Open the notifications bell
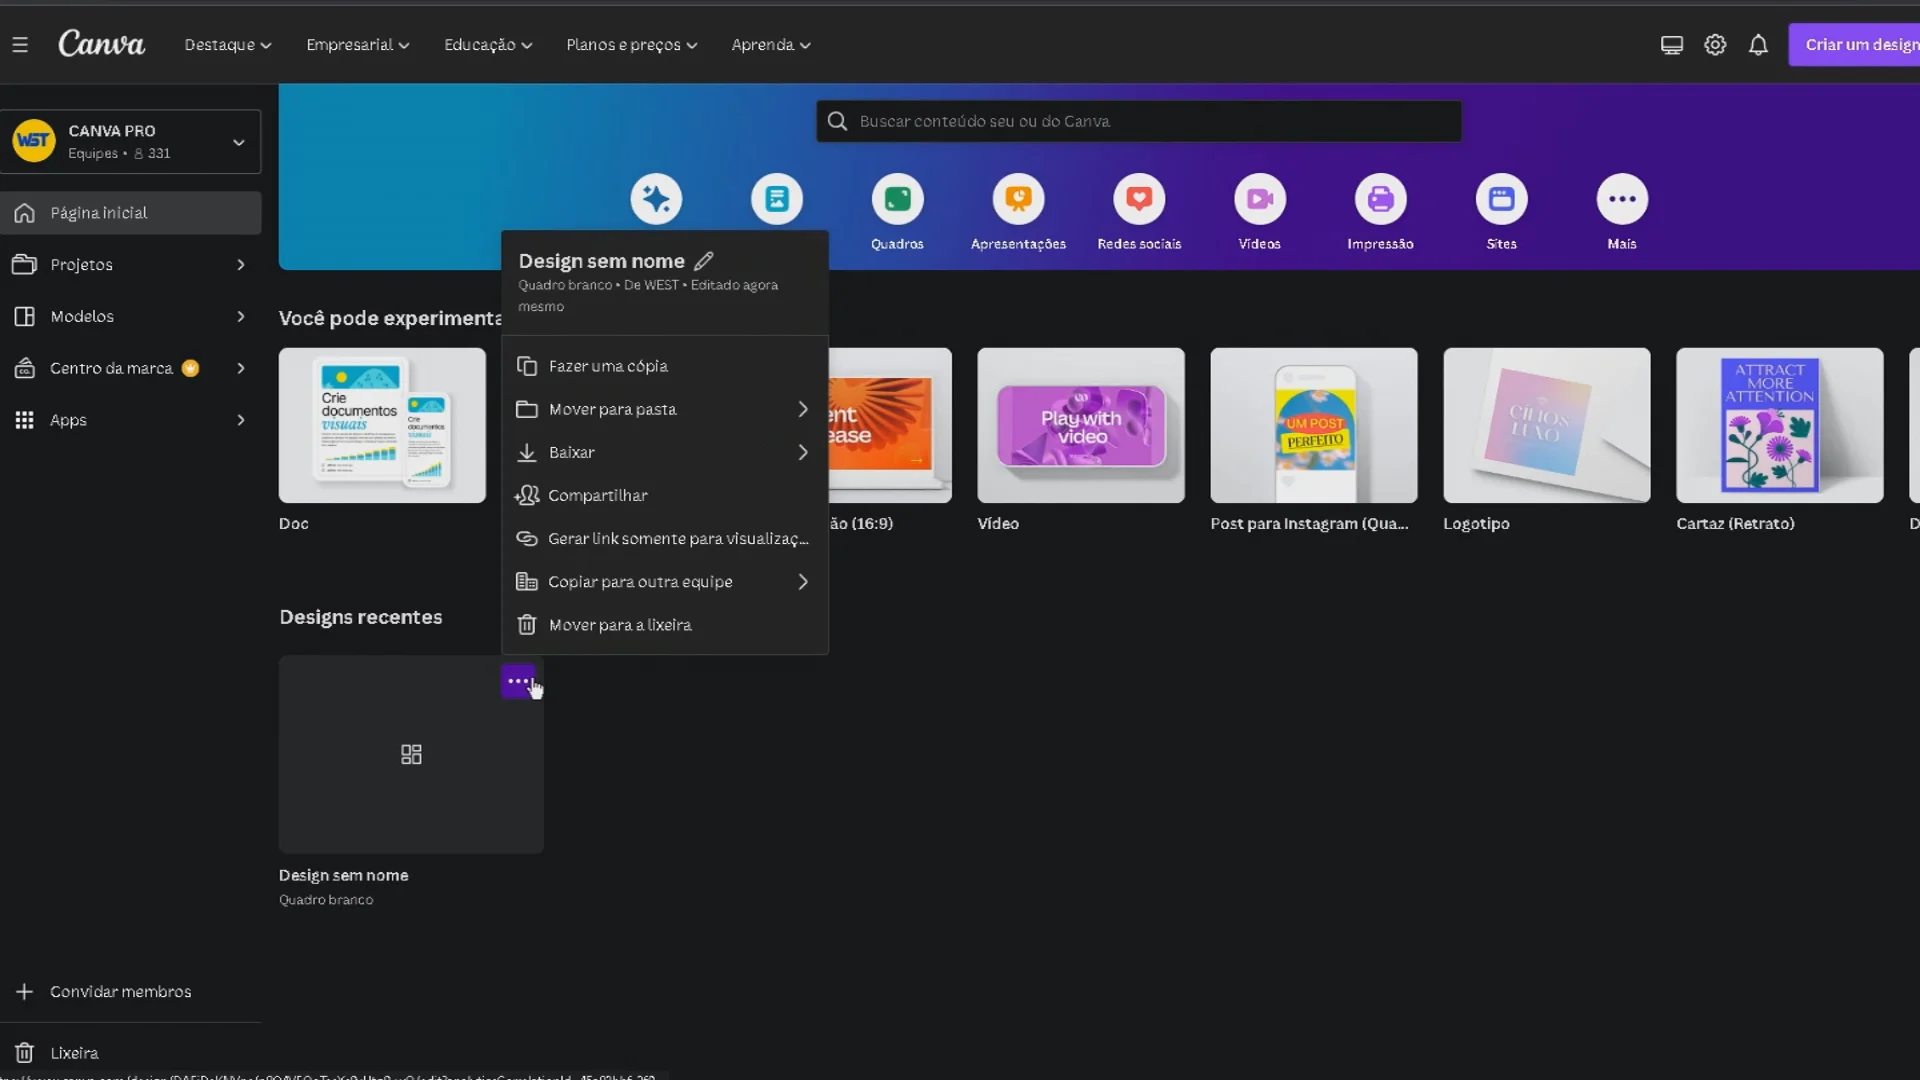 pos(1759,44)
